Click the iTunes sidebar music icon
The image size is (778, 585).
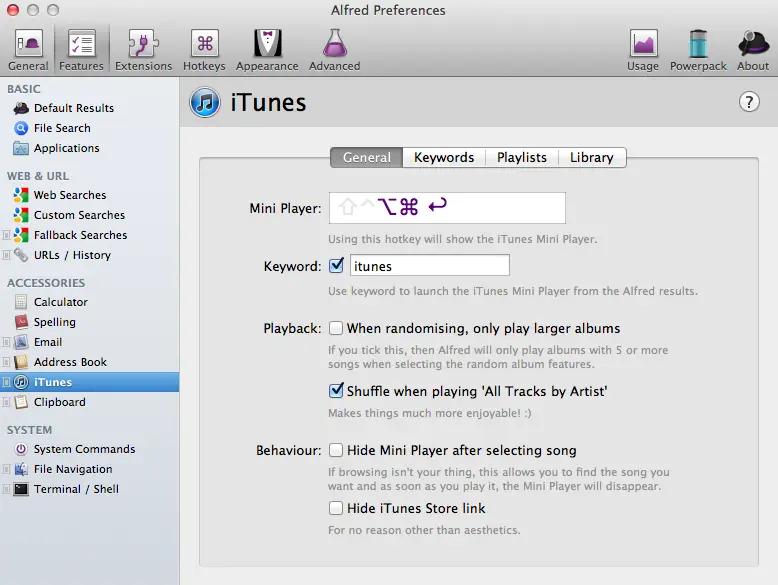point(21,382)
